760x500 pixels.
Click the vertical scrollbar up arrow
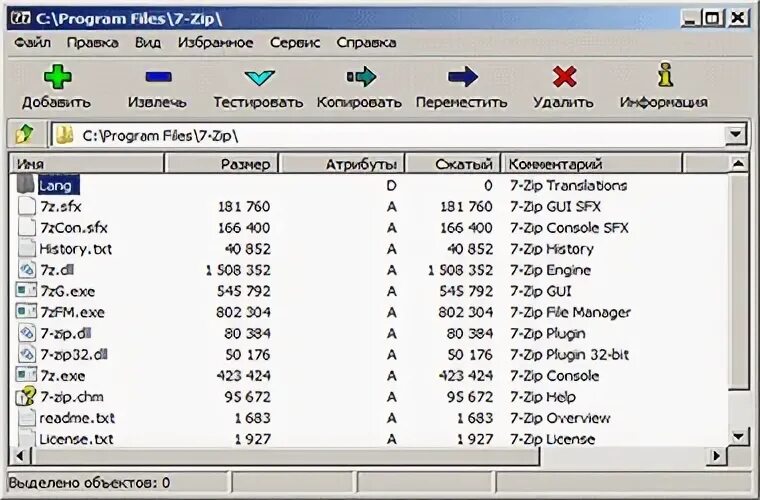(x=738, y=164)
